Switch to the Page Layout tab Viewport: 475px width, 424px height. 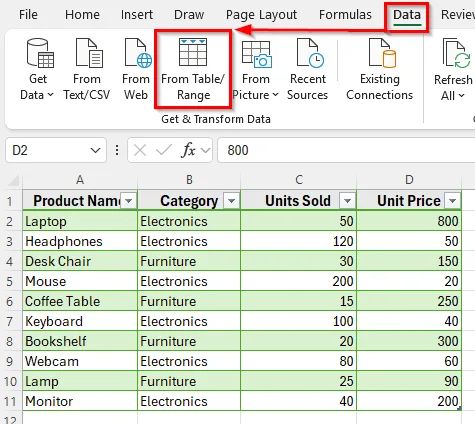coord(261,15)
